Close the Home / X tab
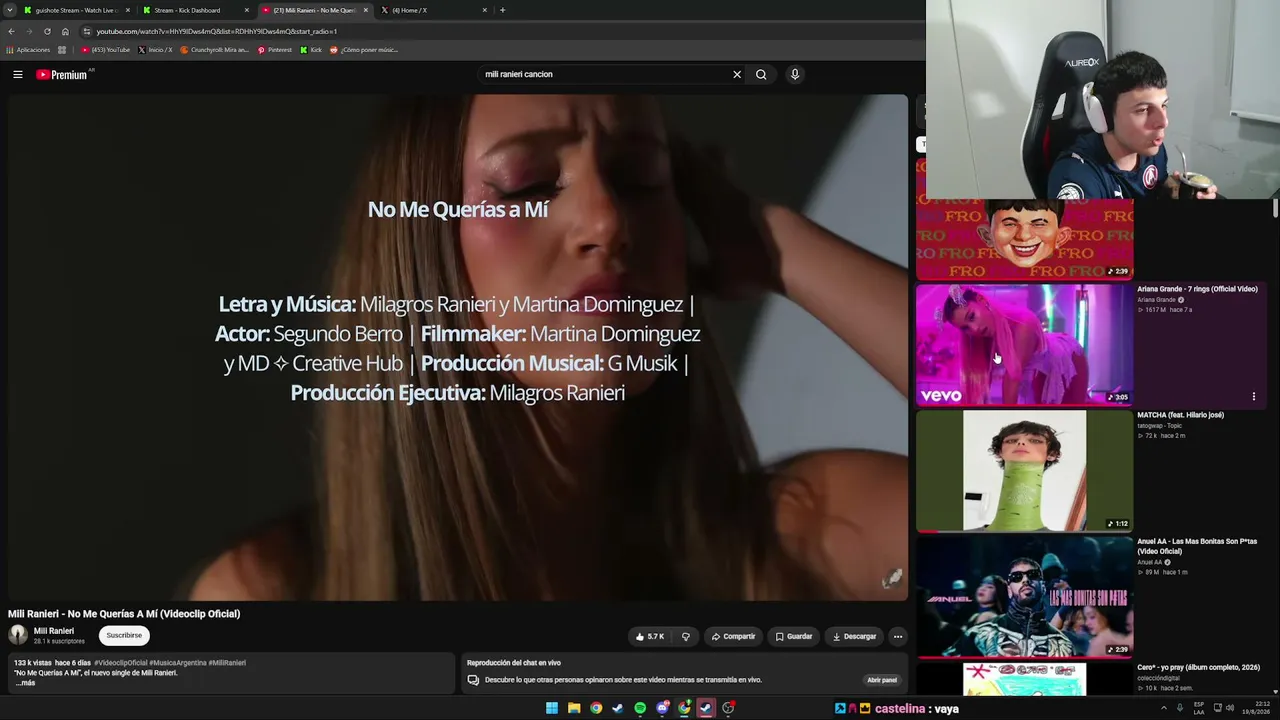The image size is (1280, 720). (485, 10)
